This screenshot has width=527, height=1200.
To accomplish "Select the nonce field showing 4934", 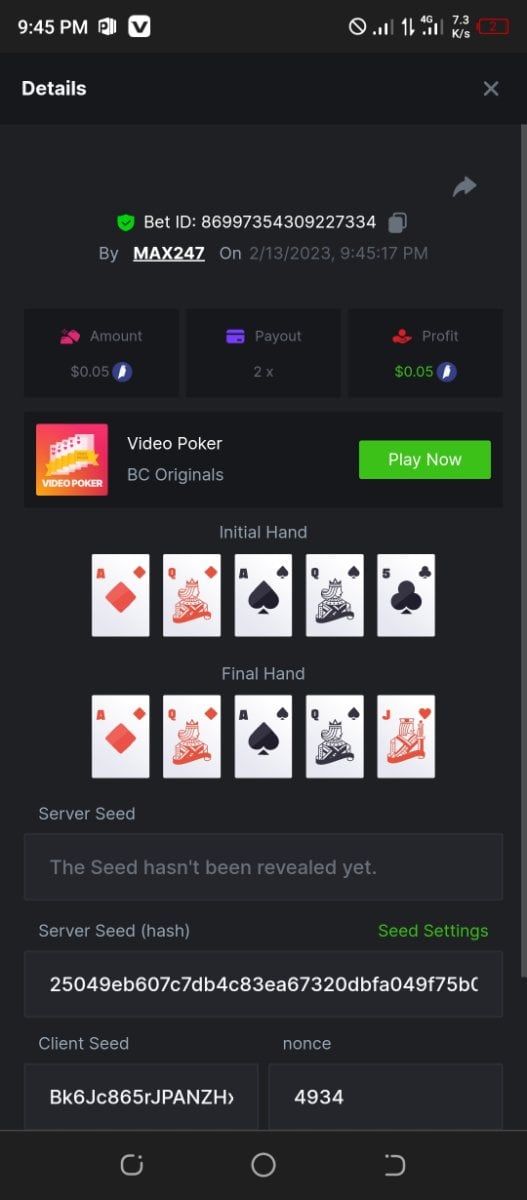I will tap(386, 1097).
